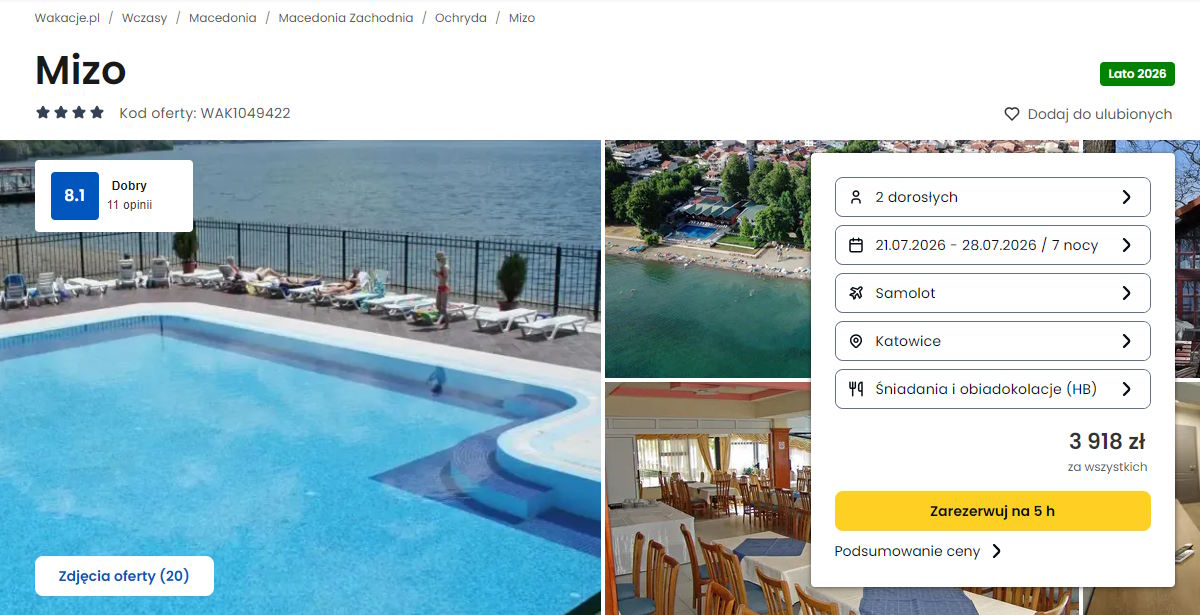Viewport: 1200px width, 615px height.
Task: Open the Wczasy breadcrumb link
Action: 144,18
